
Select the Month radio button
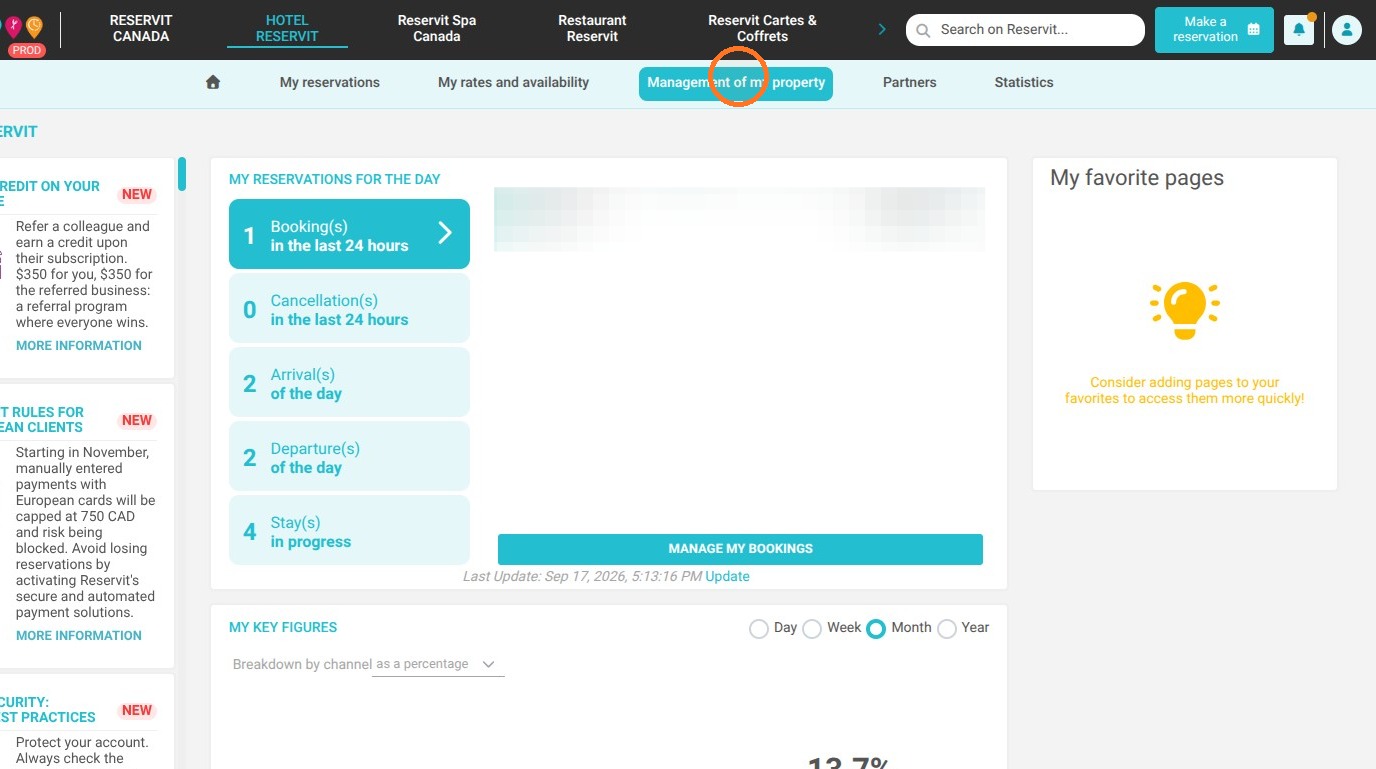[x=876, y=629]
